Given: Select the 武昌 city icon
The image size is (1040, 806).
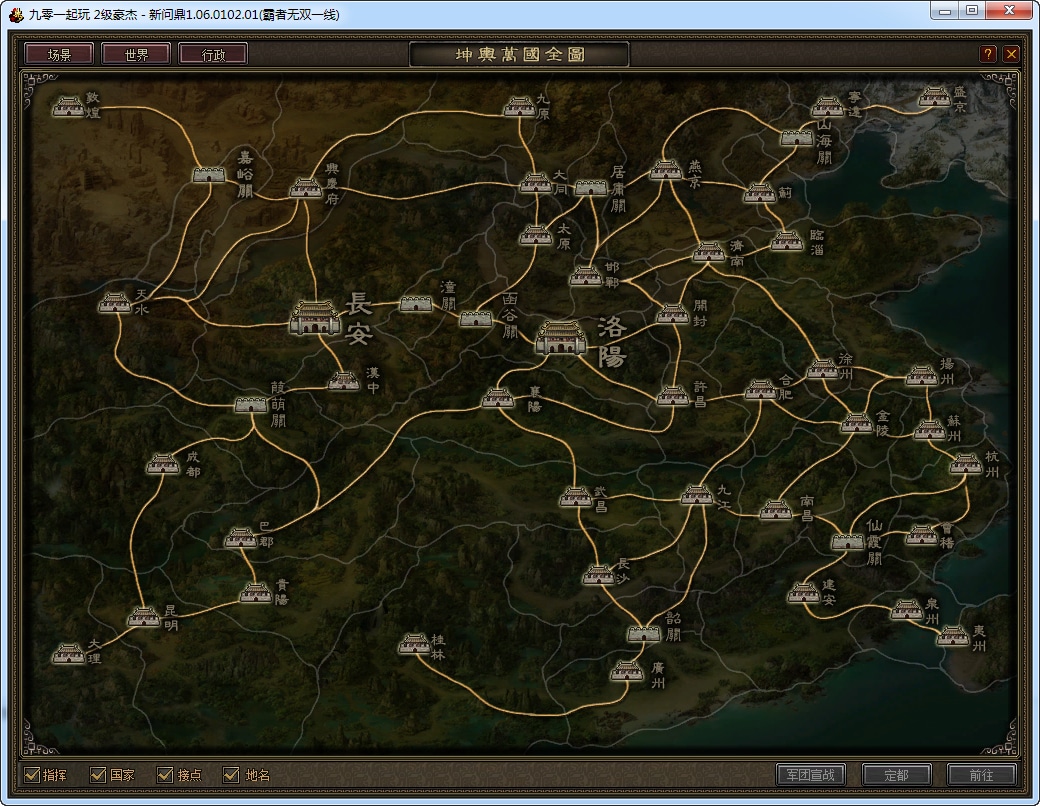Looking at the screenshot, I should click(x=576, y=496).
